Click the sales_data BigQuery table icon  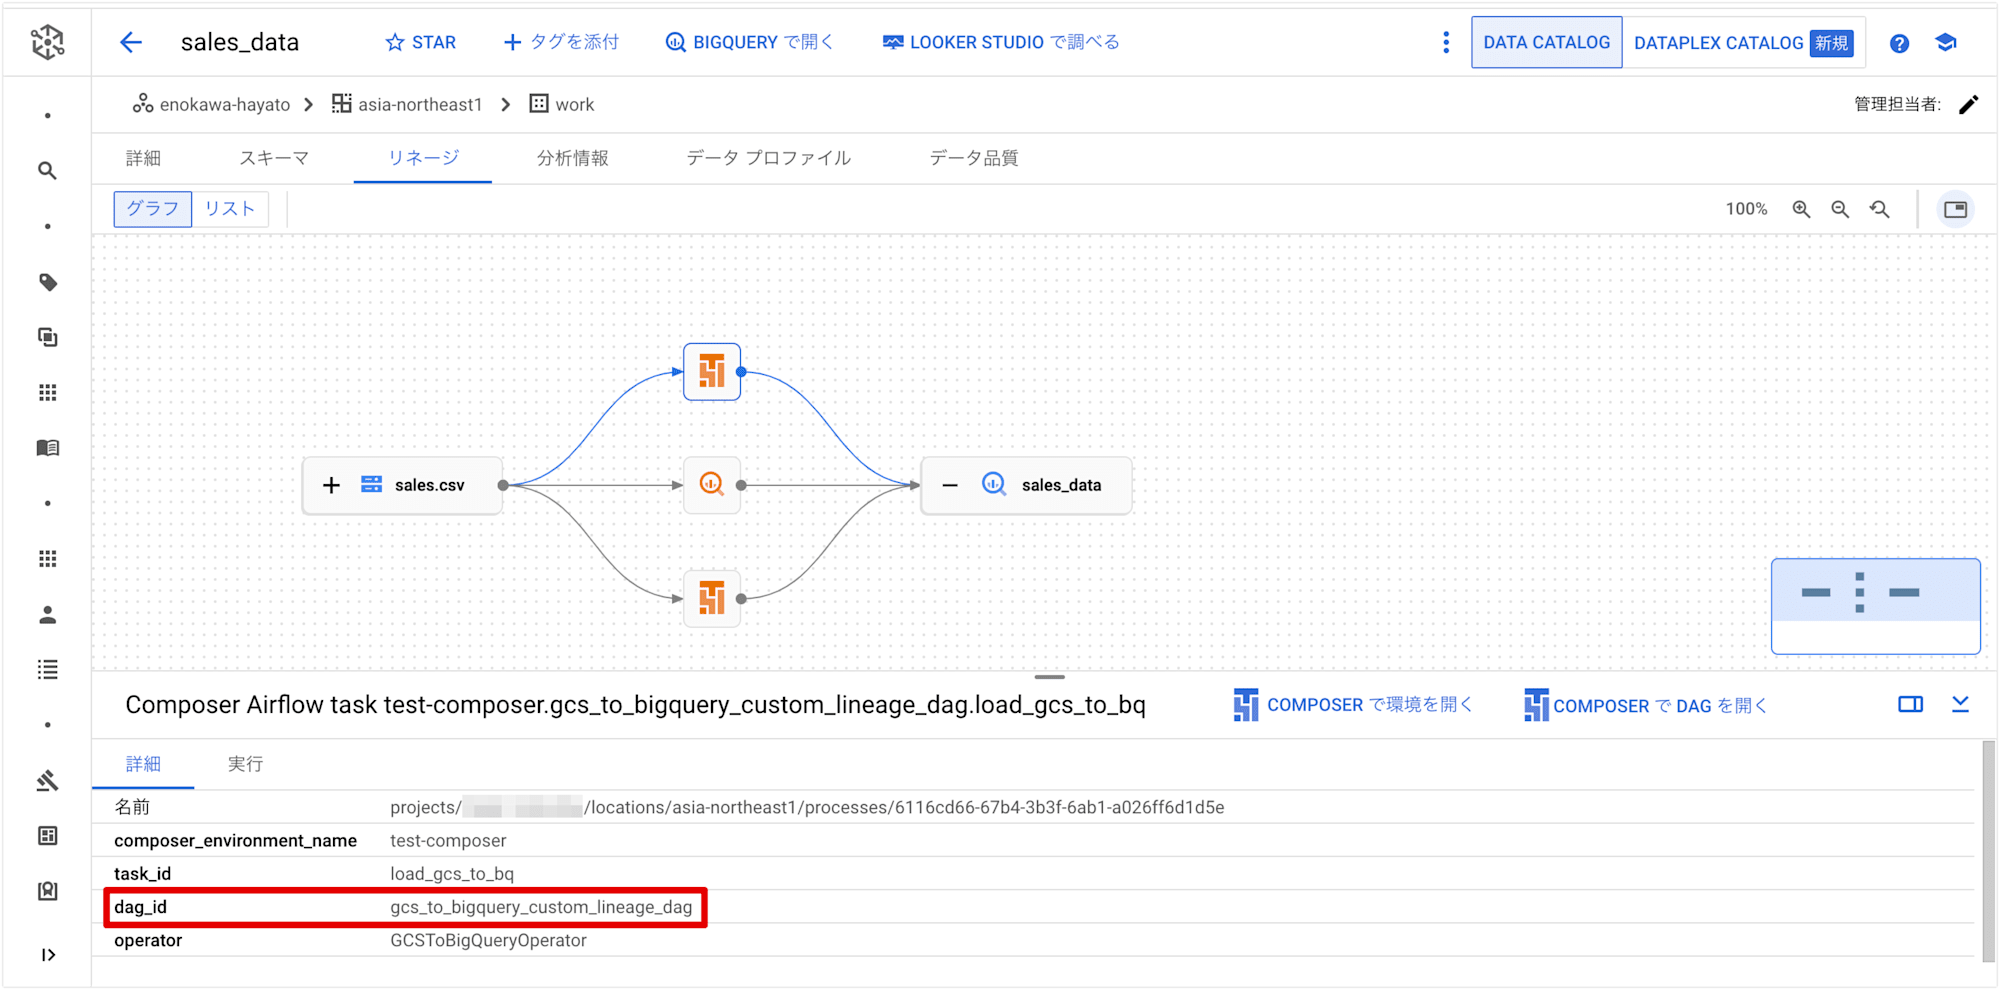pyautogui.click(x=993, y=484)
